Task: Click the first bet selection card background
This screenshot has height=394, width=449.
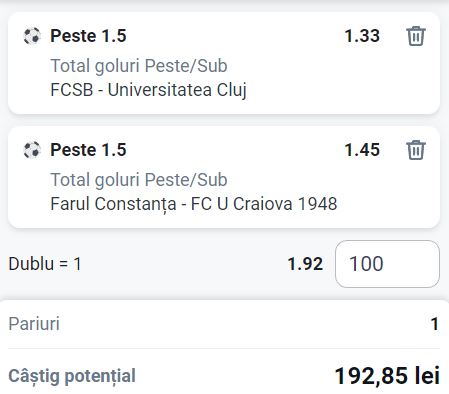Action: [x=224, y=63]
